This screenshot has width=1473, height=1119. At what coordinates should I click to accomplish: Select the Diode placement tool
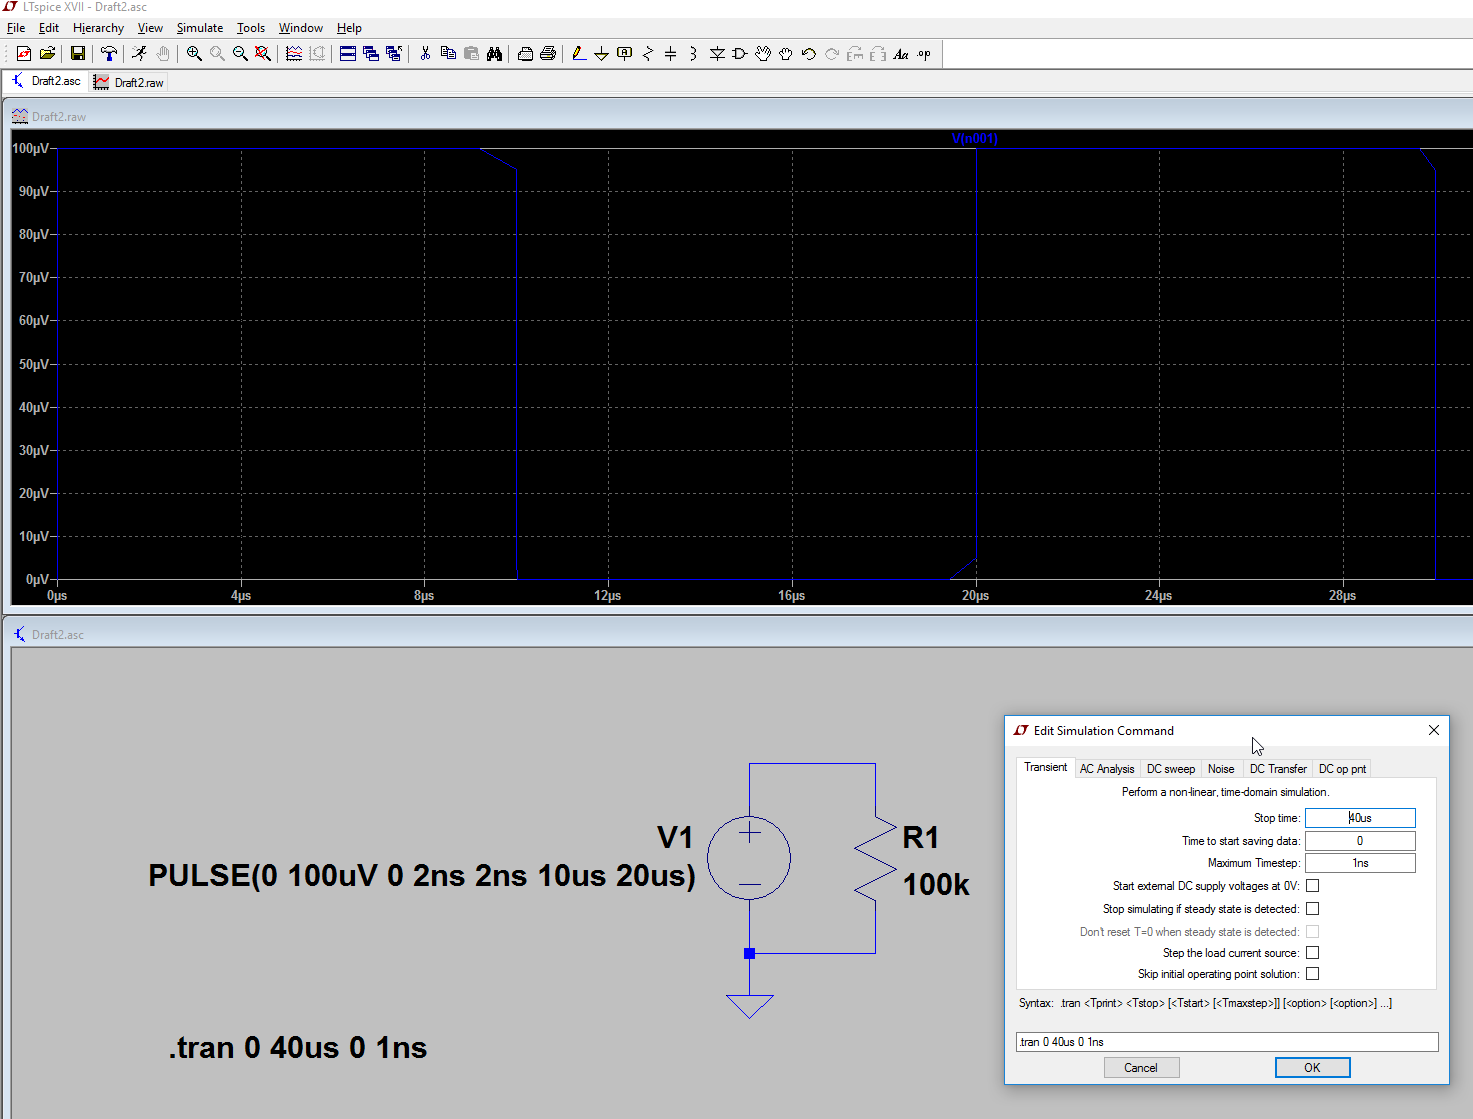tap(717, 54)
